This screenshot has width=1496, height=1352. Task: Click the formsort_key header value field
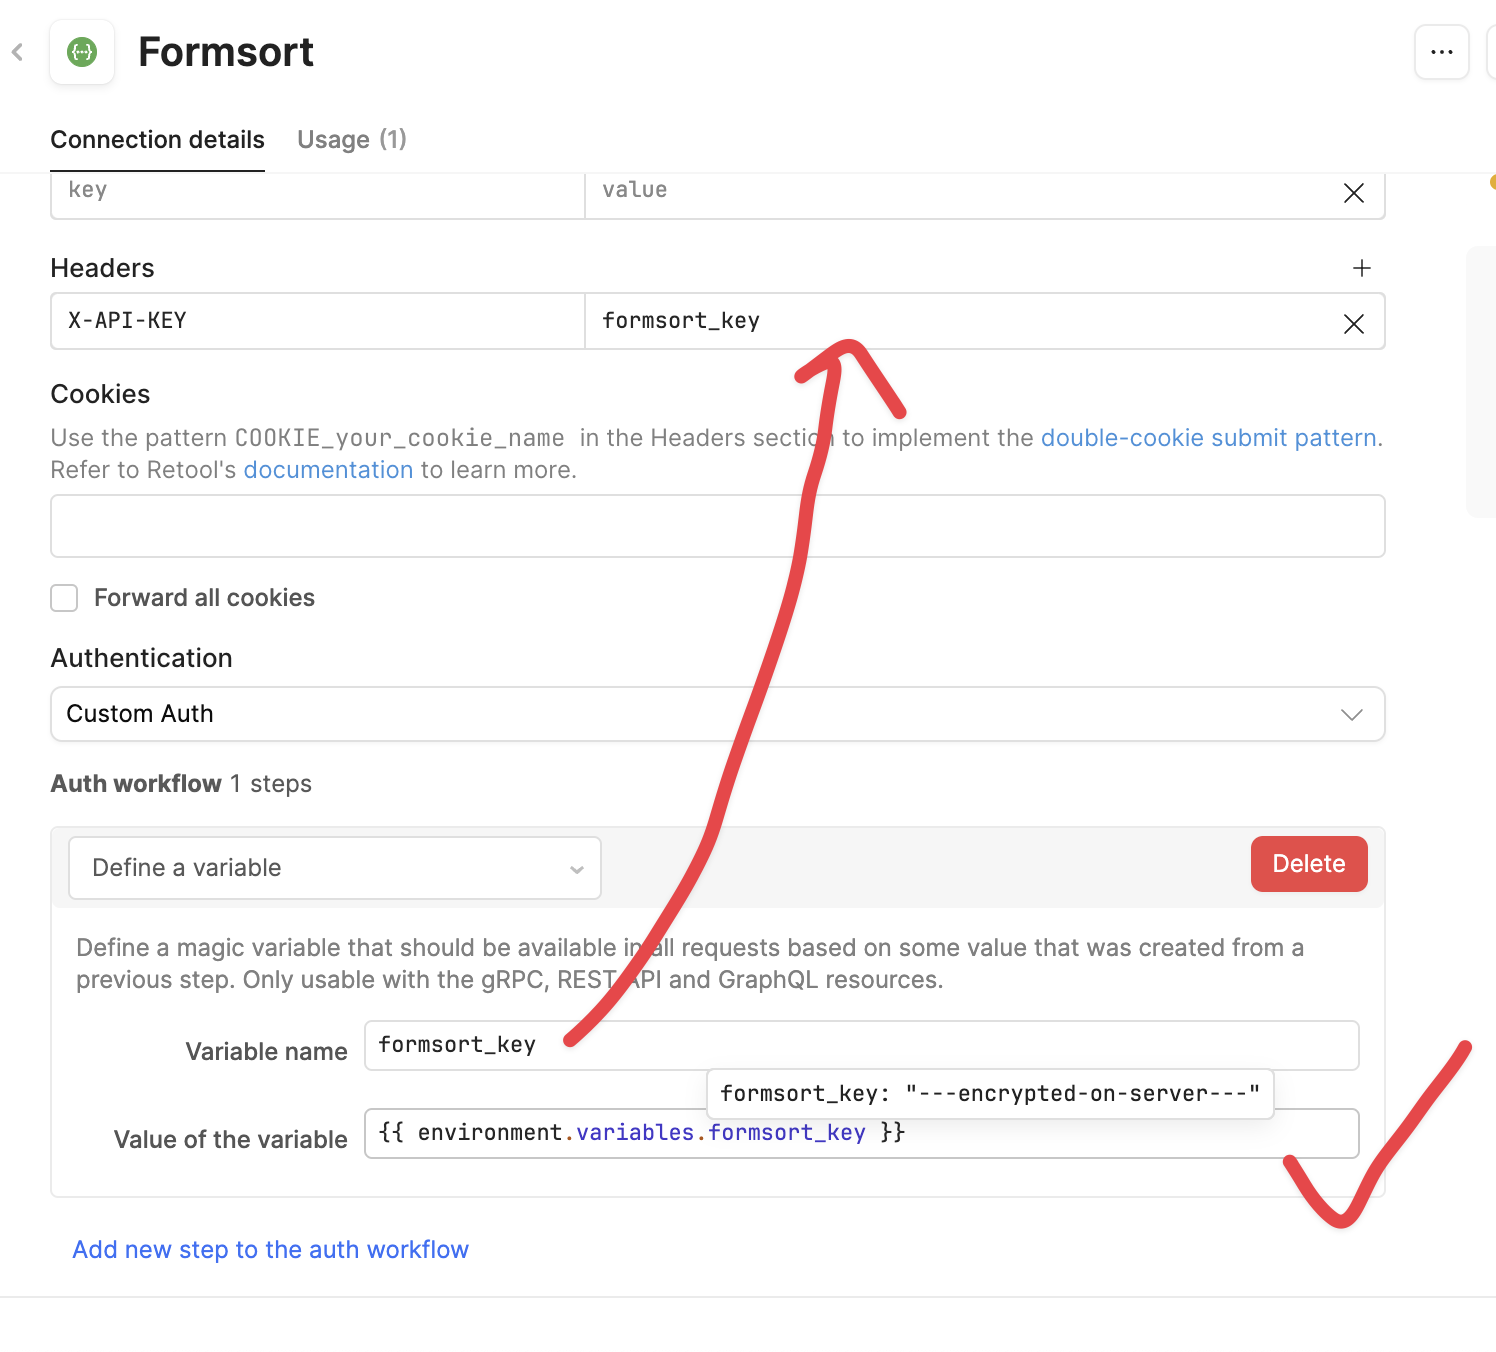pyautogui.click(x=960, y=321)
